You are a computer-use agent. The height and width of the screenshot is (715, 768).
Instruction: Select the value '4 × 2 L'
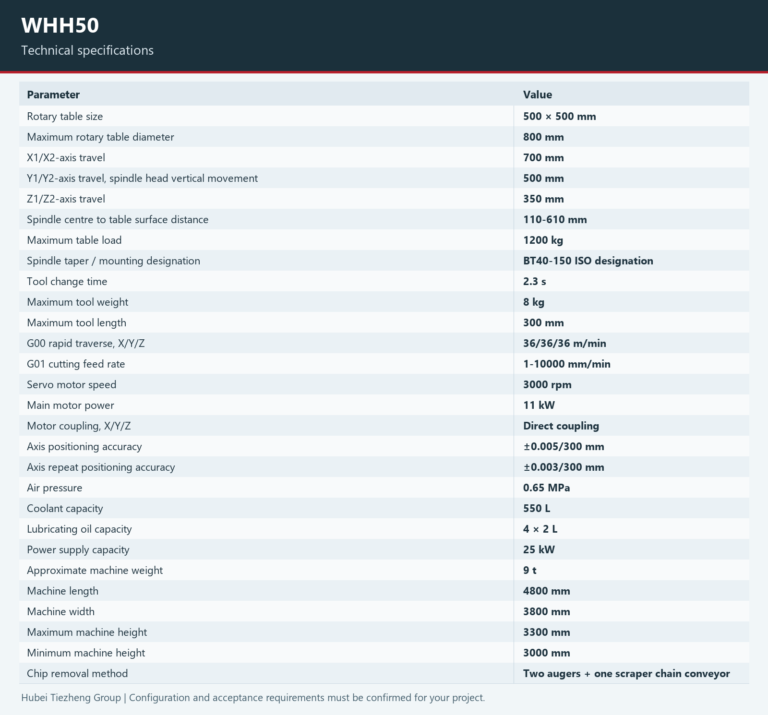(x=540, y=529)
